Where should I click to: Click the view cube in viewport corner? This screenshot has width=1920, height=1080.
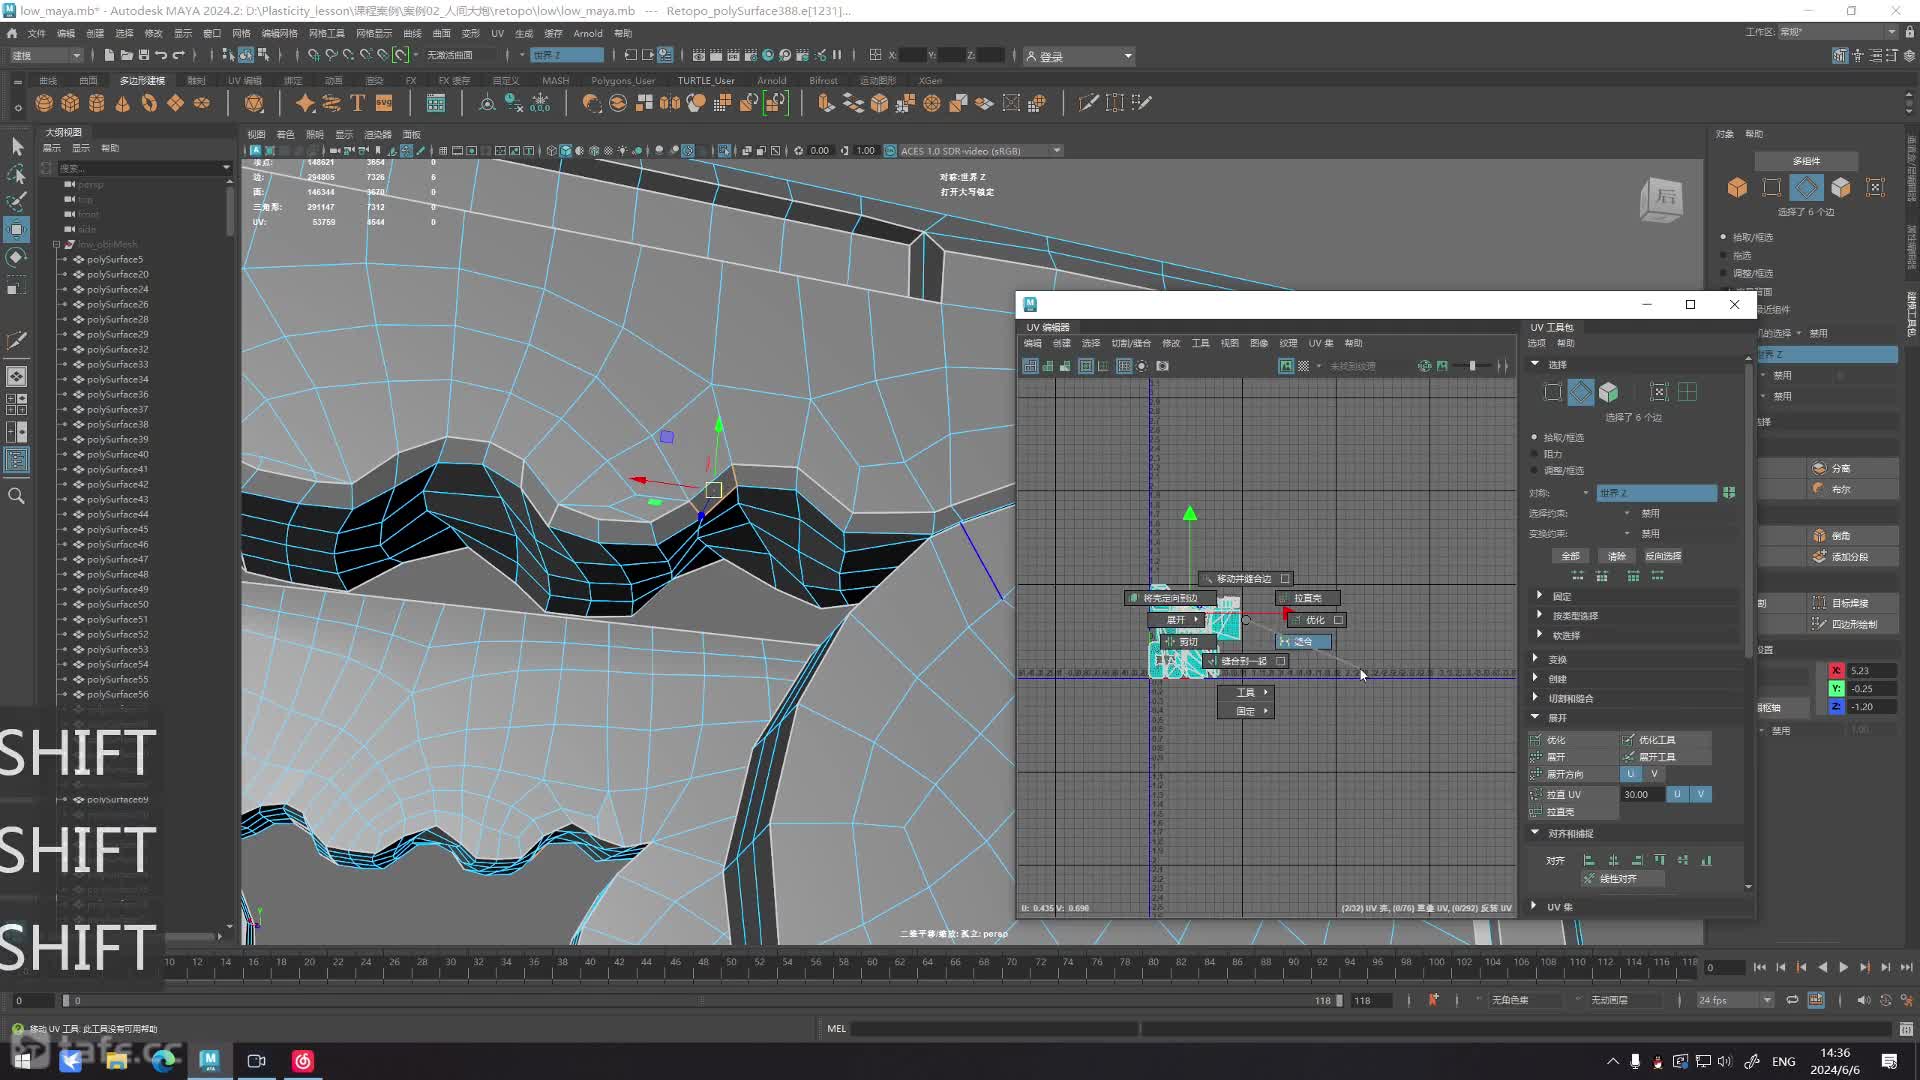tap(1661, 199)
